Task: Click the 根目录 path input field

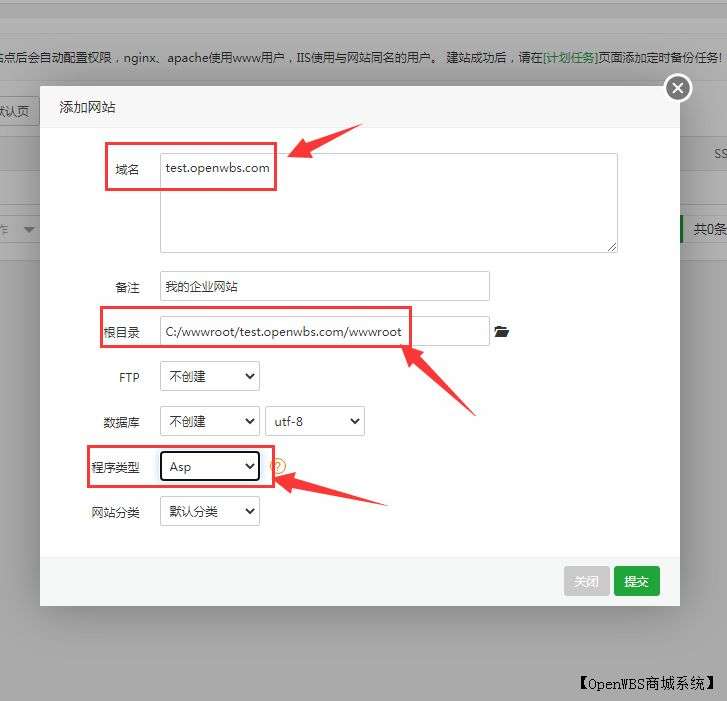Action: [x=324, y=331]
